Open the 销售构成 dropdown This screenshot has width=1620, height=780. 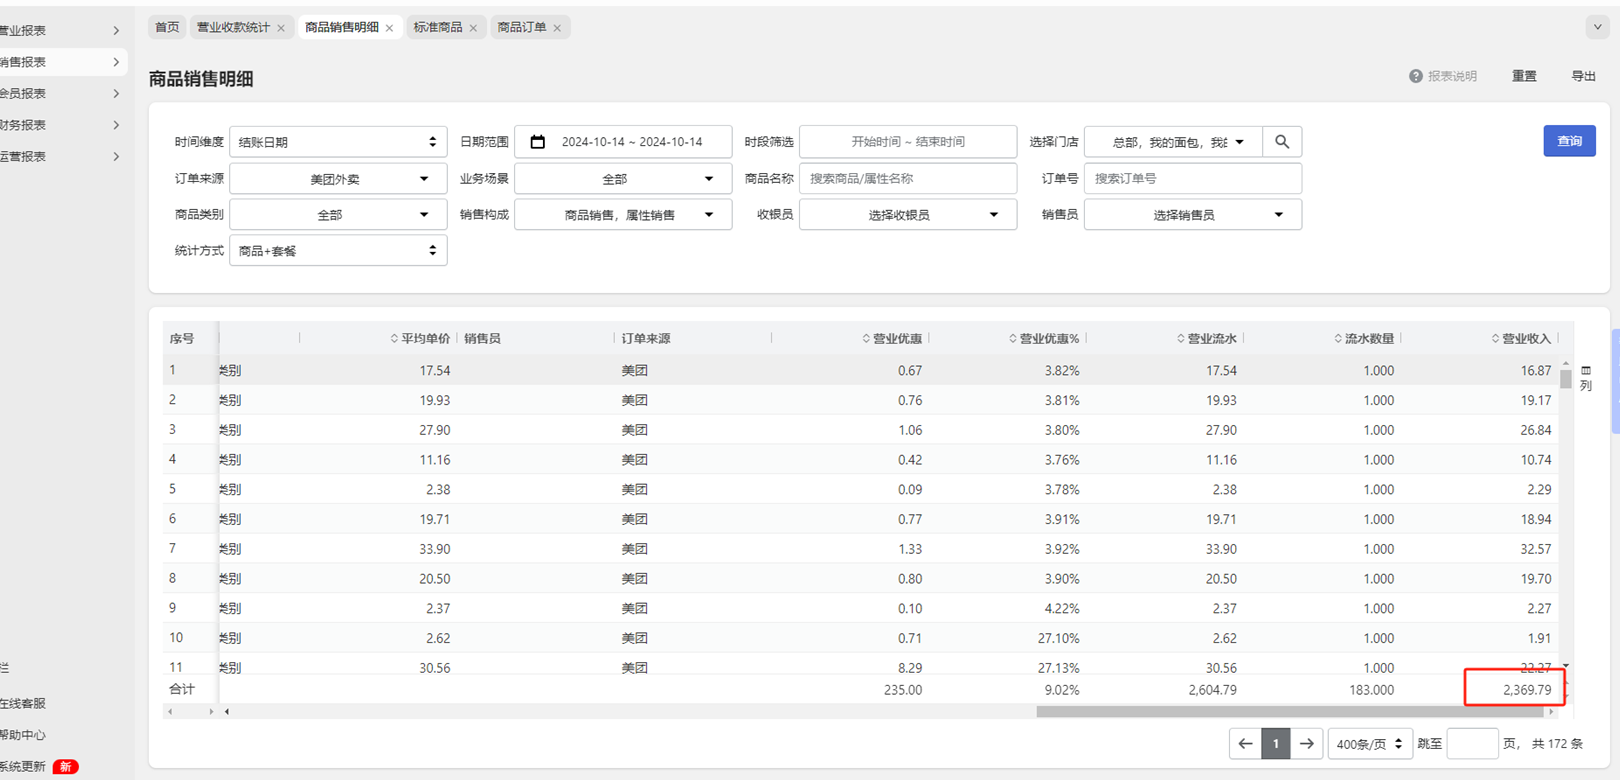(x=623, y=215)
